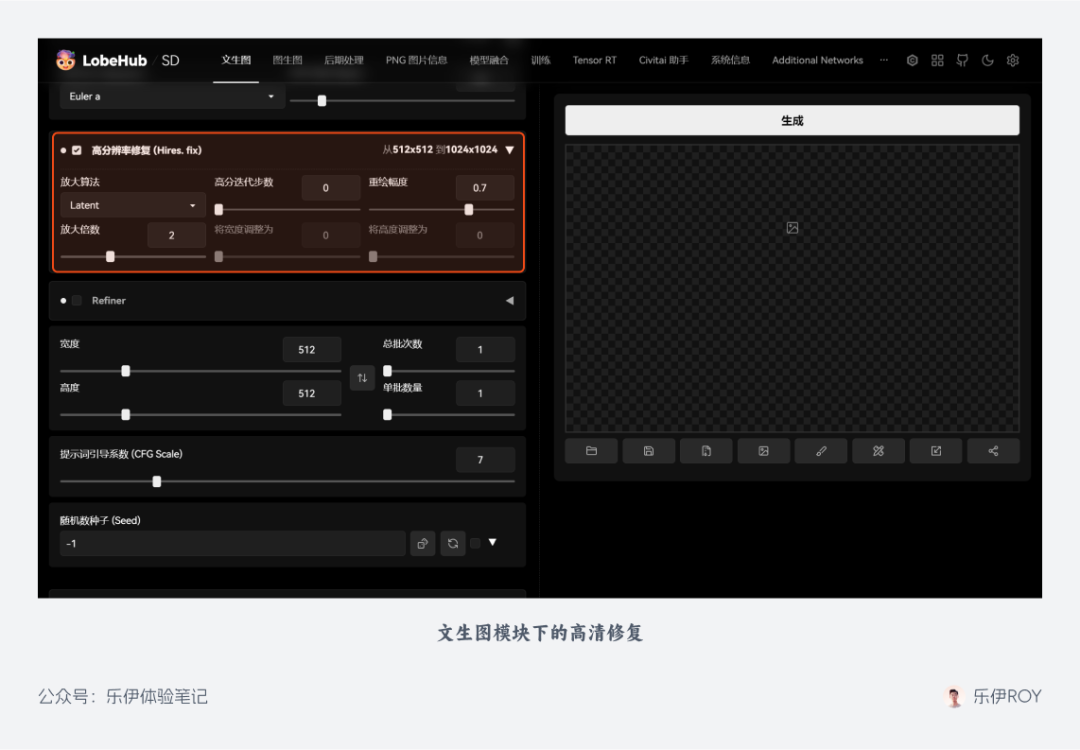The image size is (1080, 750).
Task: Click the reuse seed recycle icon
Action: point(453,543)
